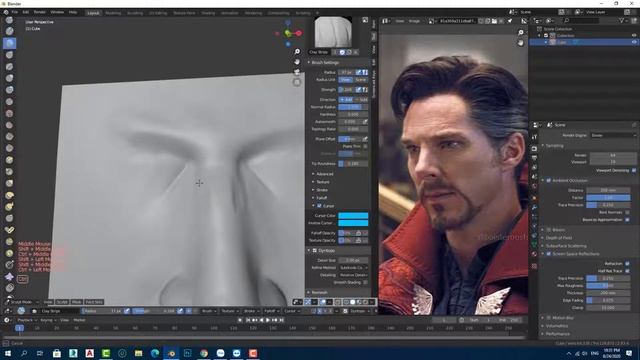Open the Render properties tab icon
This screenshot has height=360, width=640.
coord(534,149)
